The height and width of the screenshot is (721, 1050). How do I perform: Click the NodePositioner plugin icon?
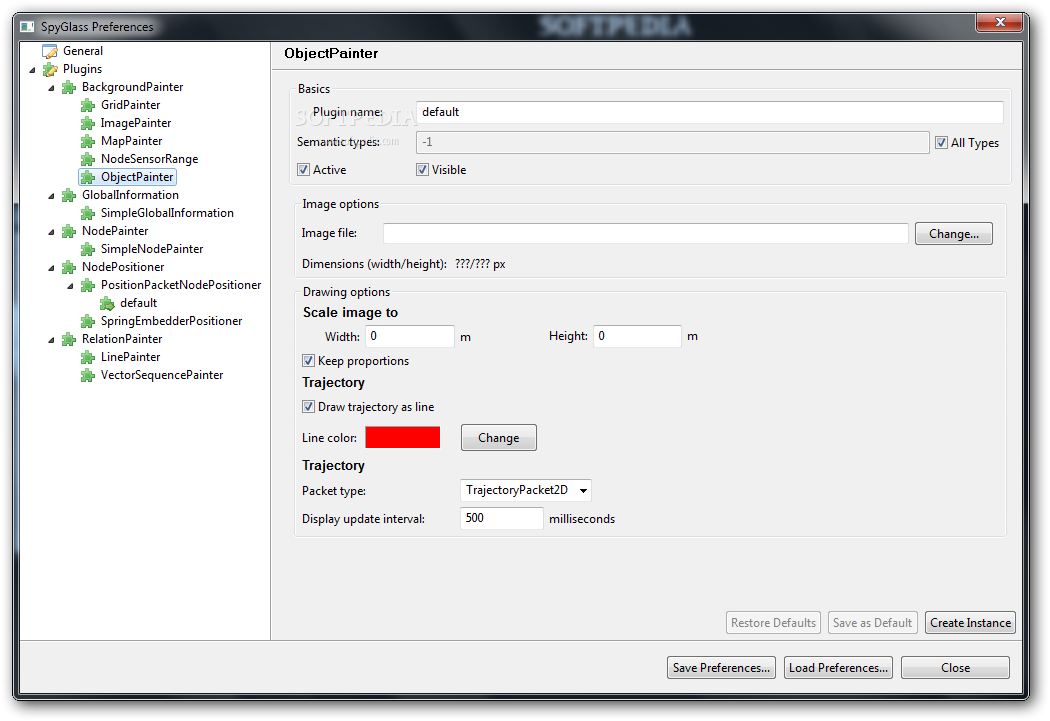click(68, 268)
